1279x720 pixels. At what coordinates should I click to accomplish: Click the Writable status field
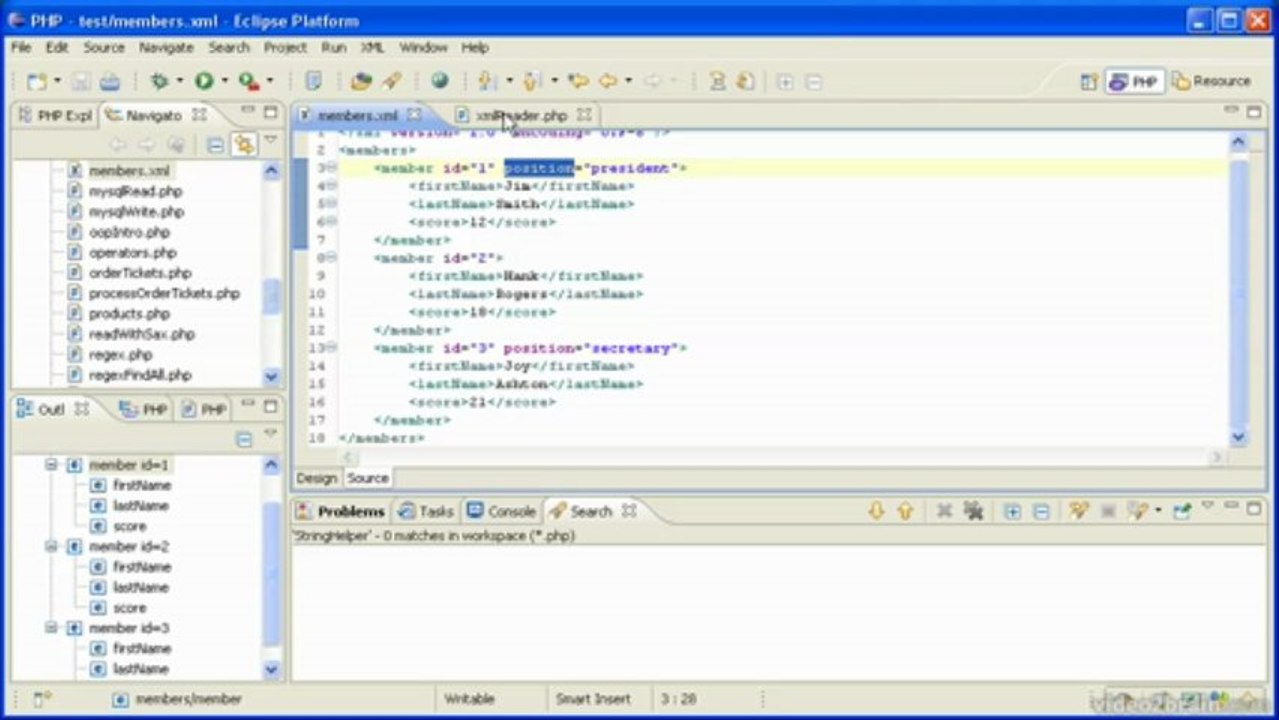tap(470, 699)
